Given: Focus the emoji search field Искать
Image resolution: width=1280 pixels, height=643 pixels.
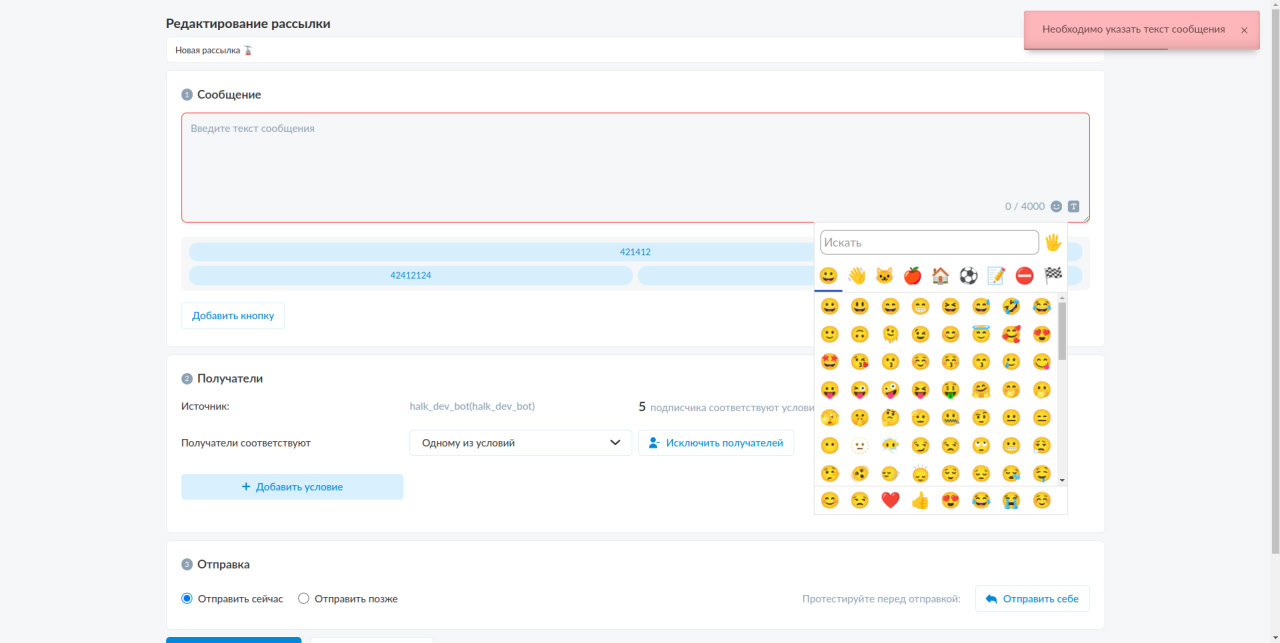Looking at the screenshot, I should (929, 242).
